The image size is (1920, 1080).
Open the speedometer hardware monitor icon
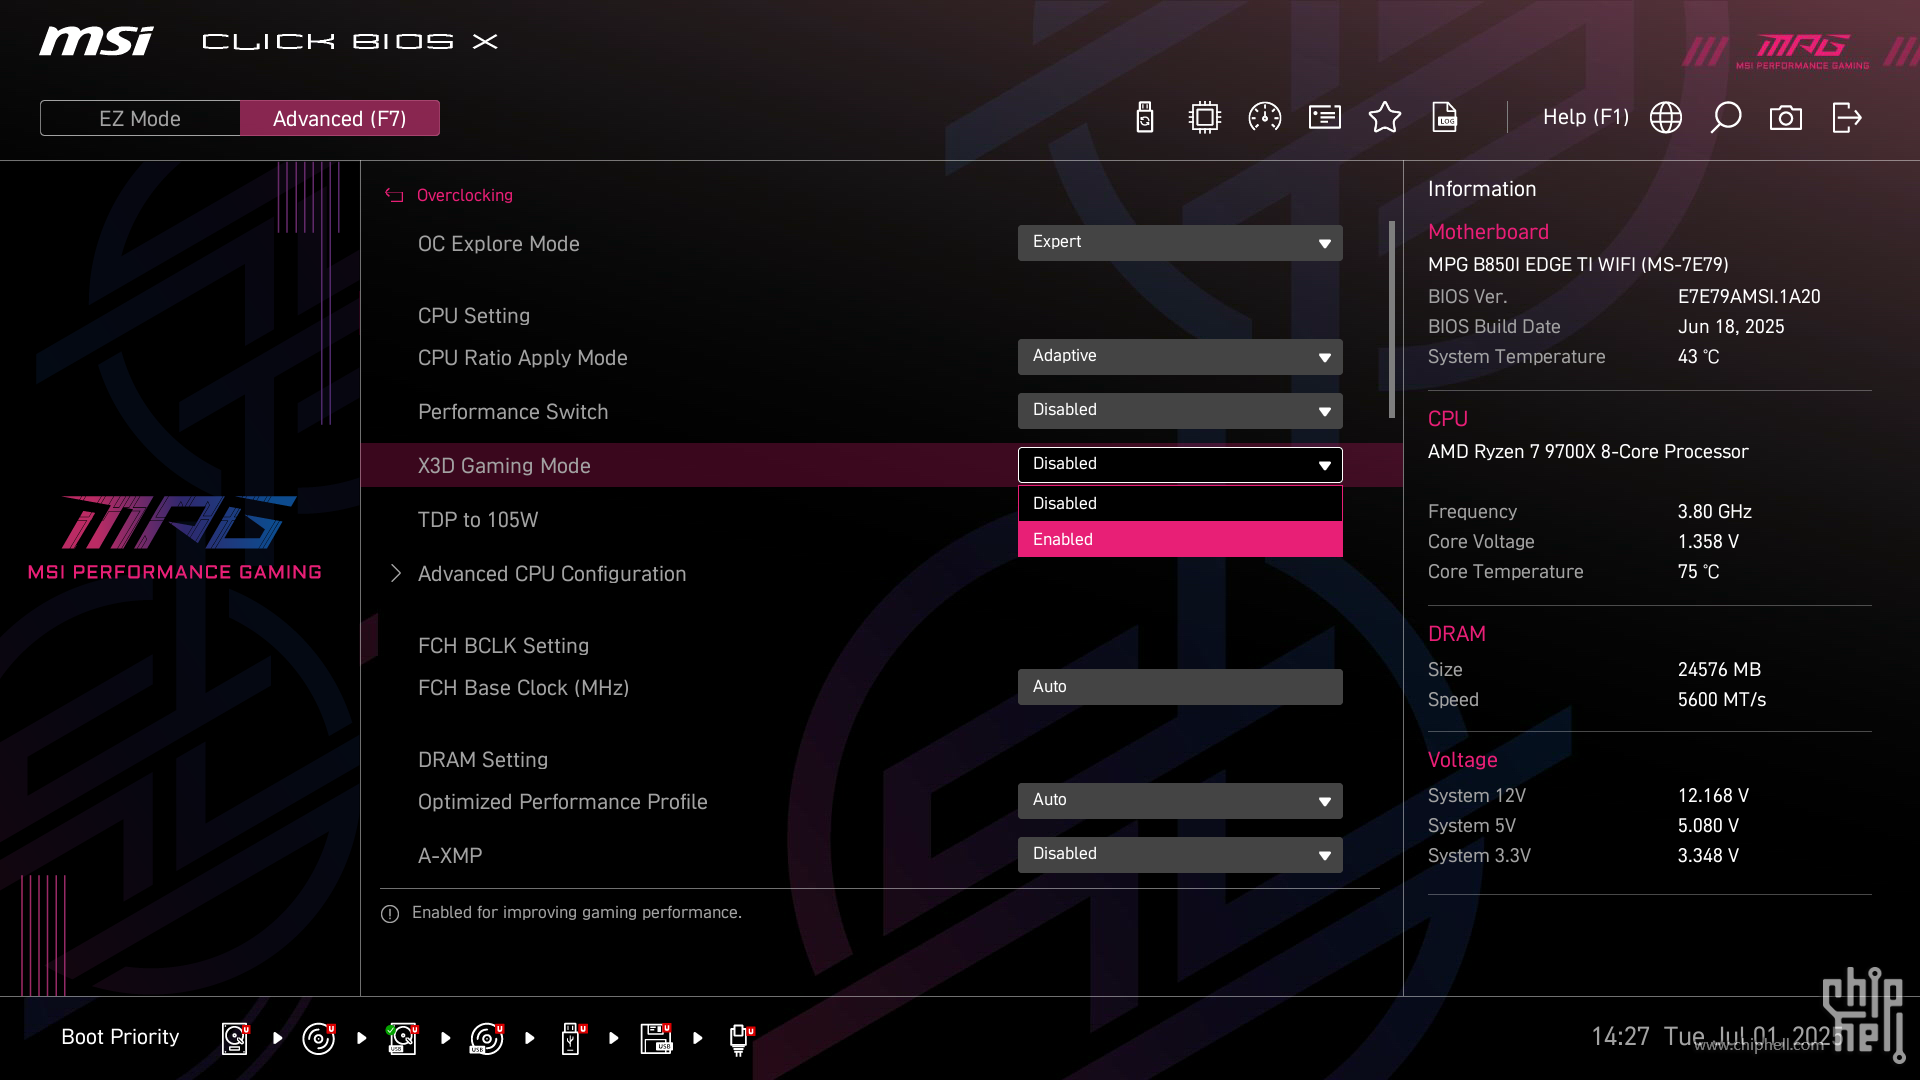pos(1265,117)
